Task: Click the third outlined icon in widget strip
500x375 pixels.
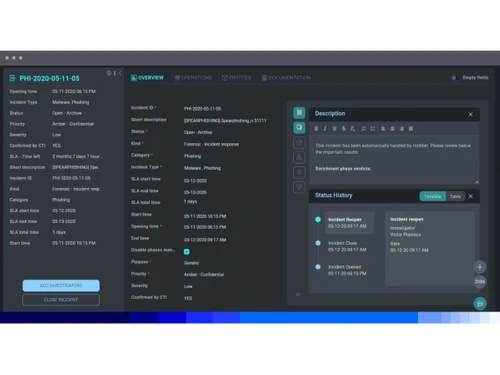Action: 299,143
